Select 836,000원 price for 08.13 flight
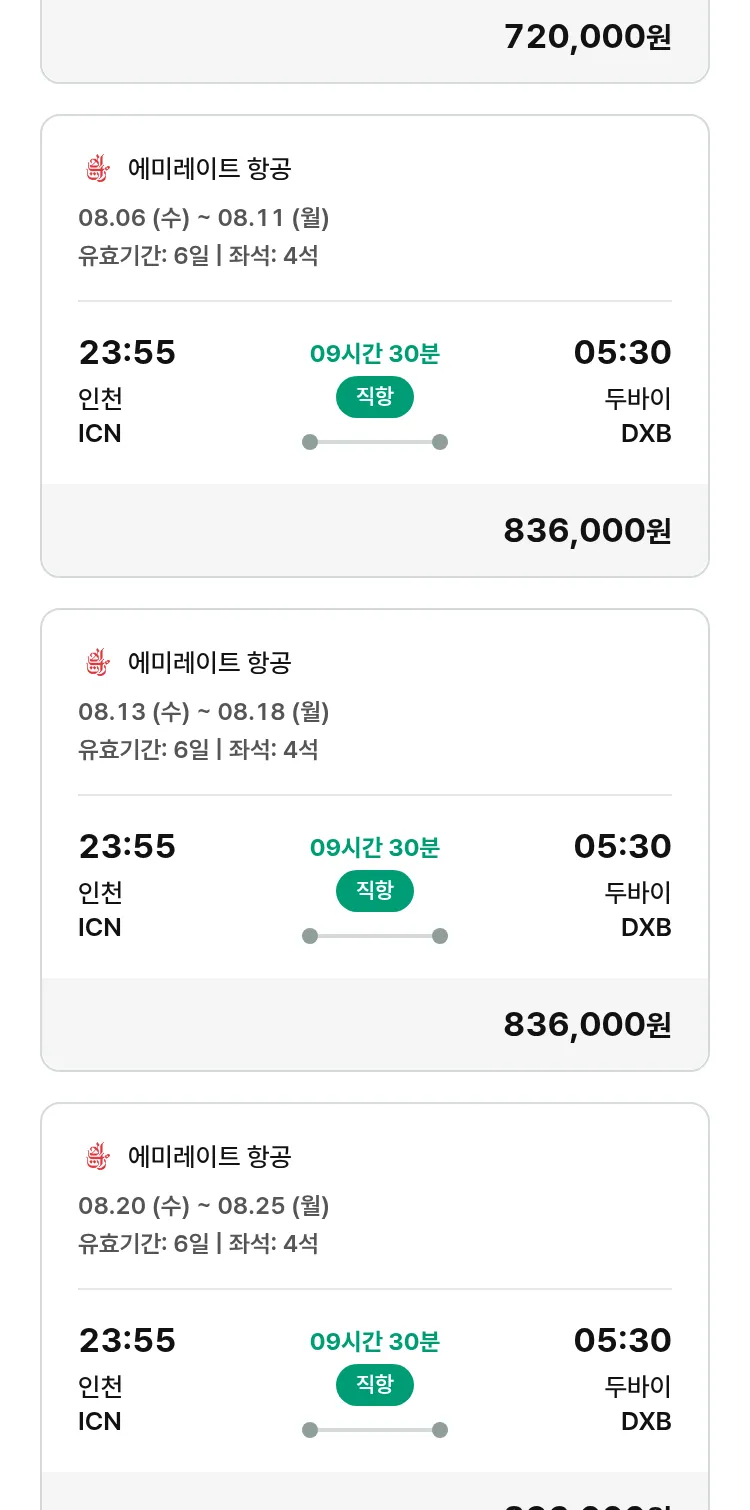The height and width of the screenshot is (1510, 750). tap(587, 1025)
